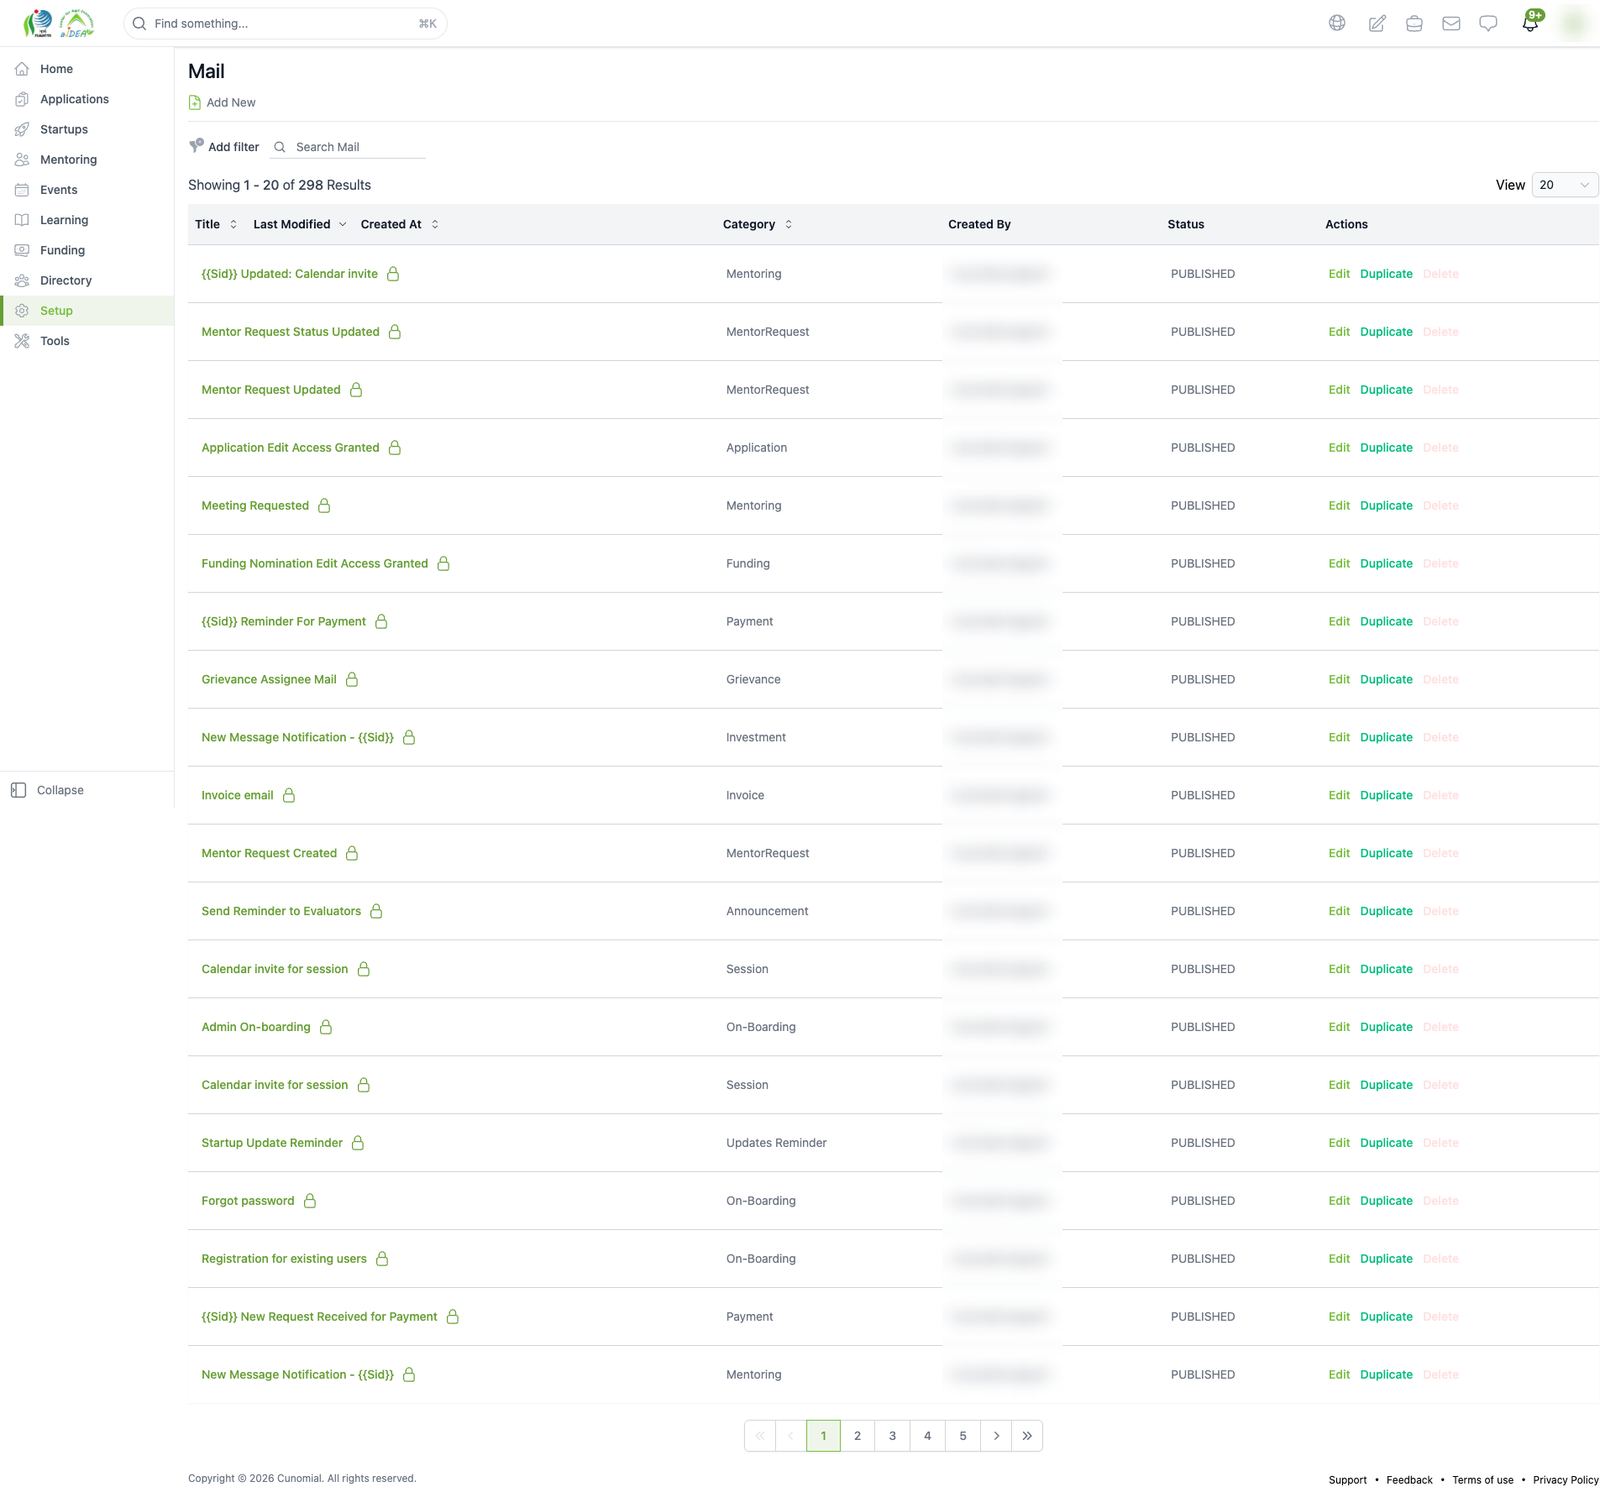Viewport: 1600px width, 1492px height.
Task: Open the Directory sidebar menu
Action: pyautogui.click(x=87, y=280)
